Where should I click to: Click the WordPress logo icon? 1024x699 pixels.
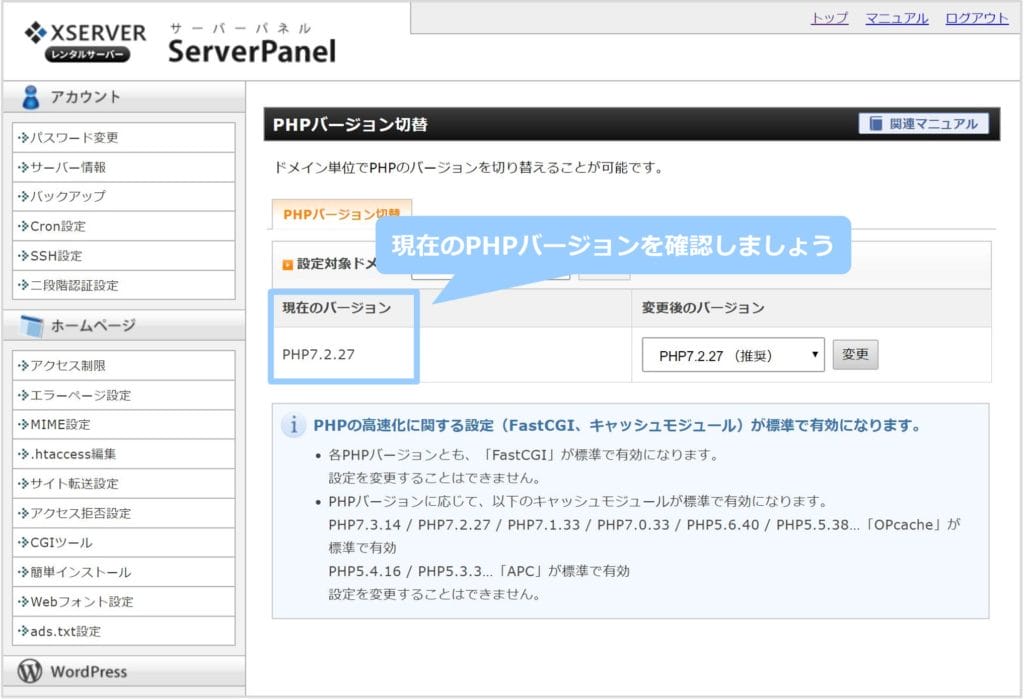[29, 670]
